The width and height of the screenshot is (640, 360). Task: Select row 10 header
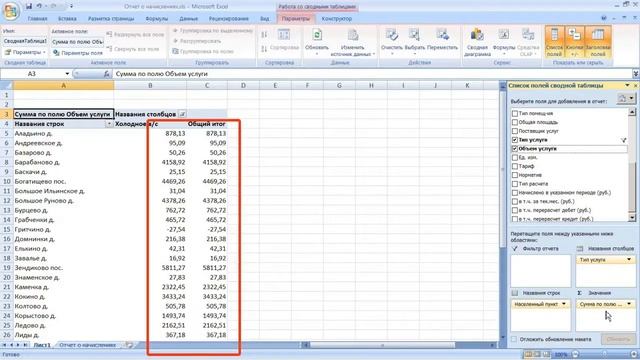[x=7, y=181]
